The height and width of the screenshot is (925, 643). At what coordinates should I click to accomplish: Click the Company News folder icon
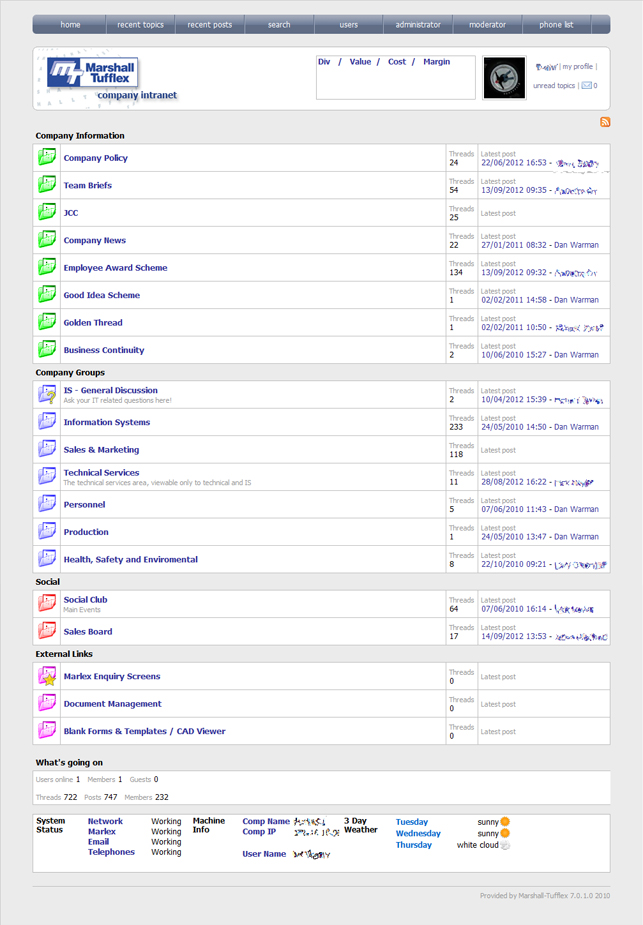click(47, 240)
